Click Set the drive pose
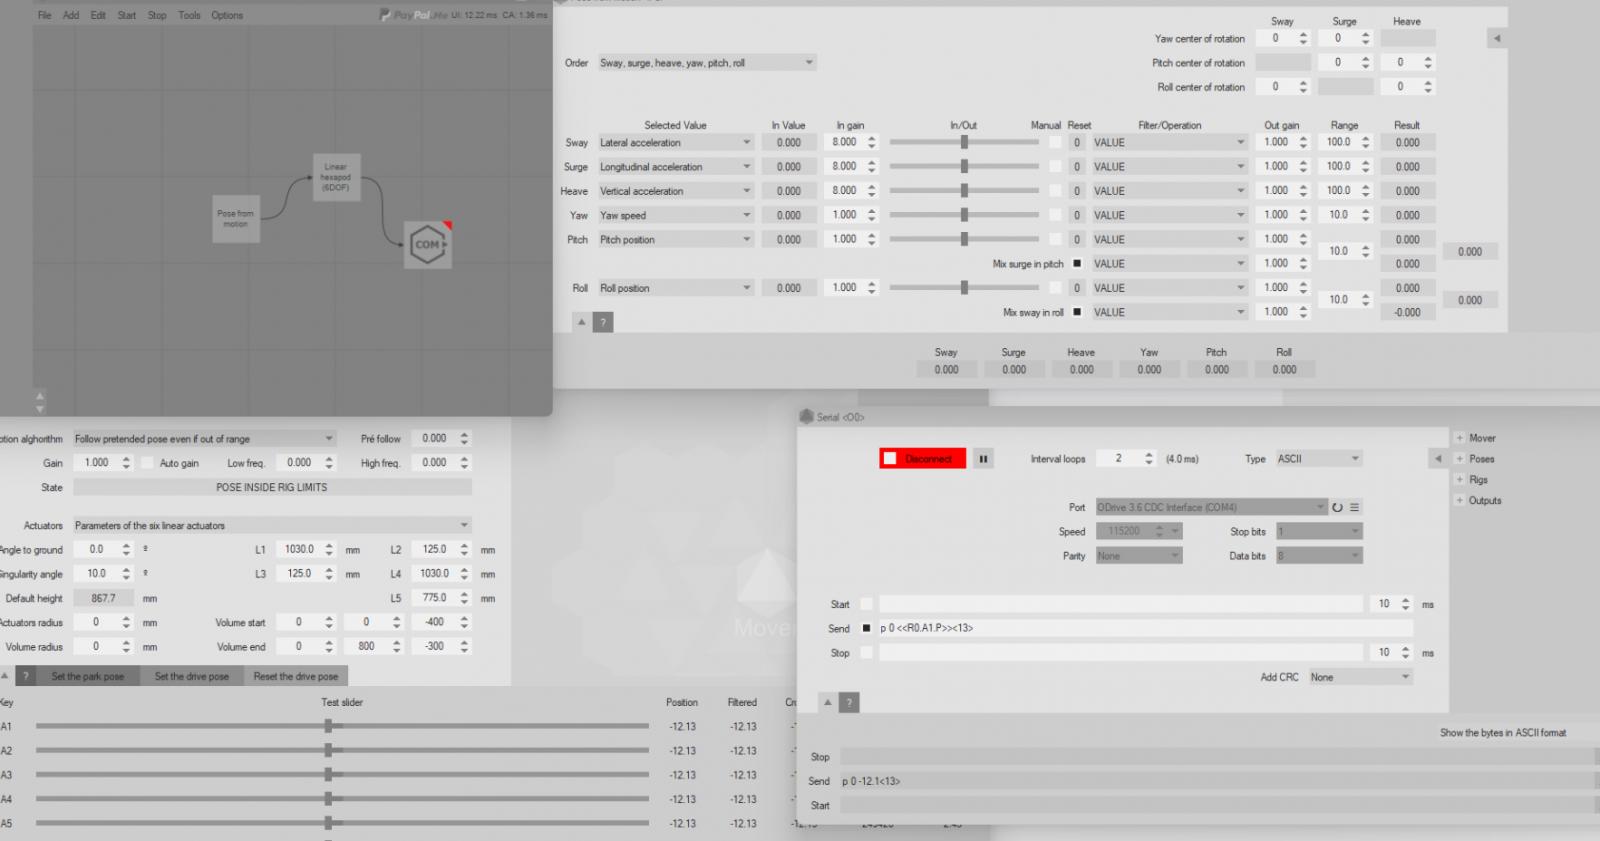Viewport: 1600px width, 841px height. coord(192,676)
